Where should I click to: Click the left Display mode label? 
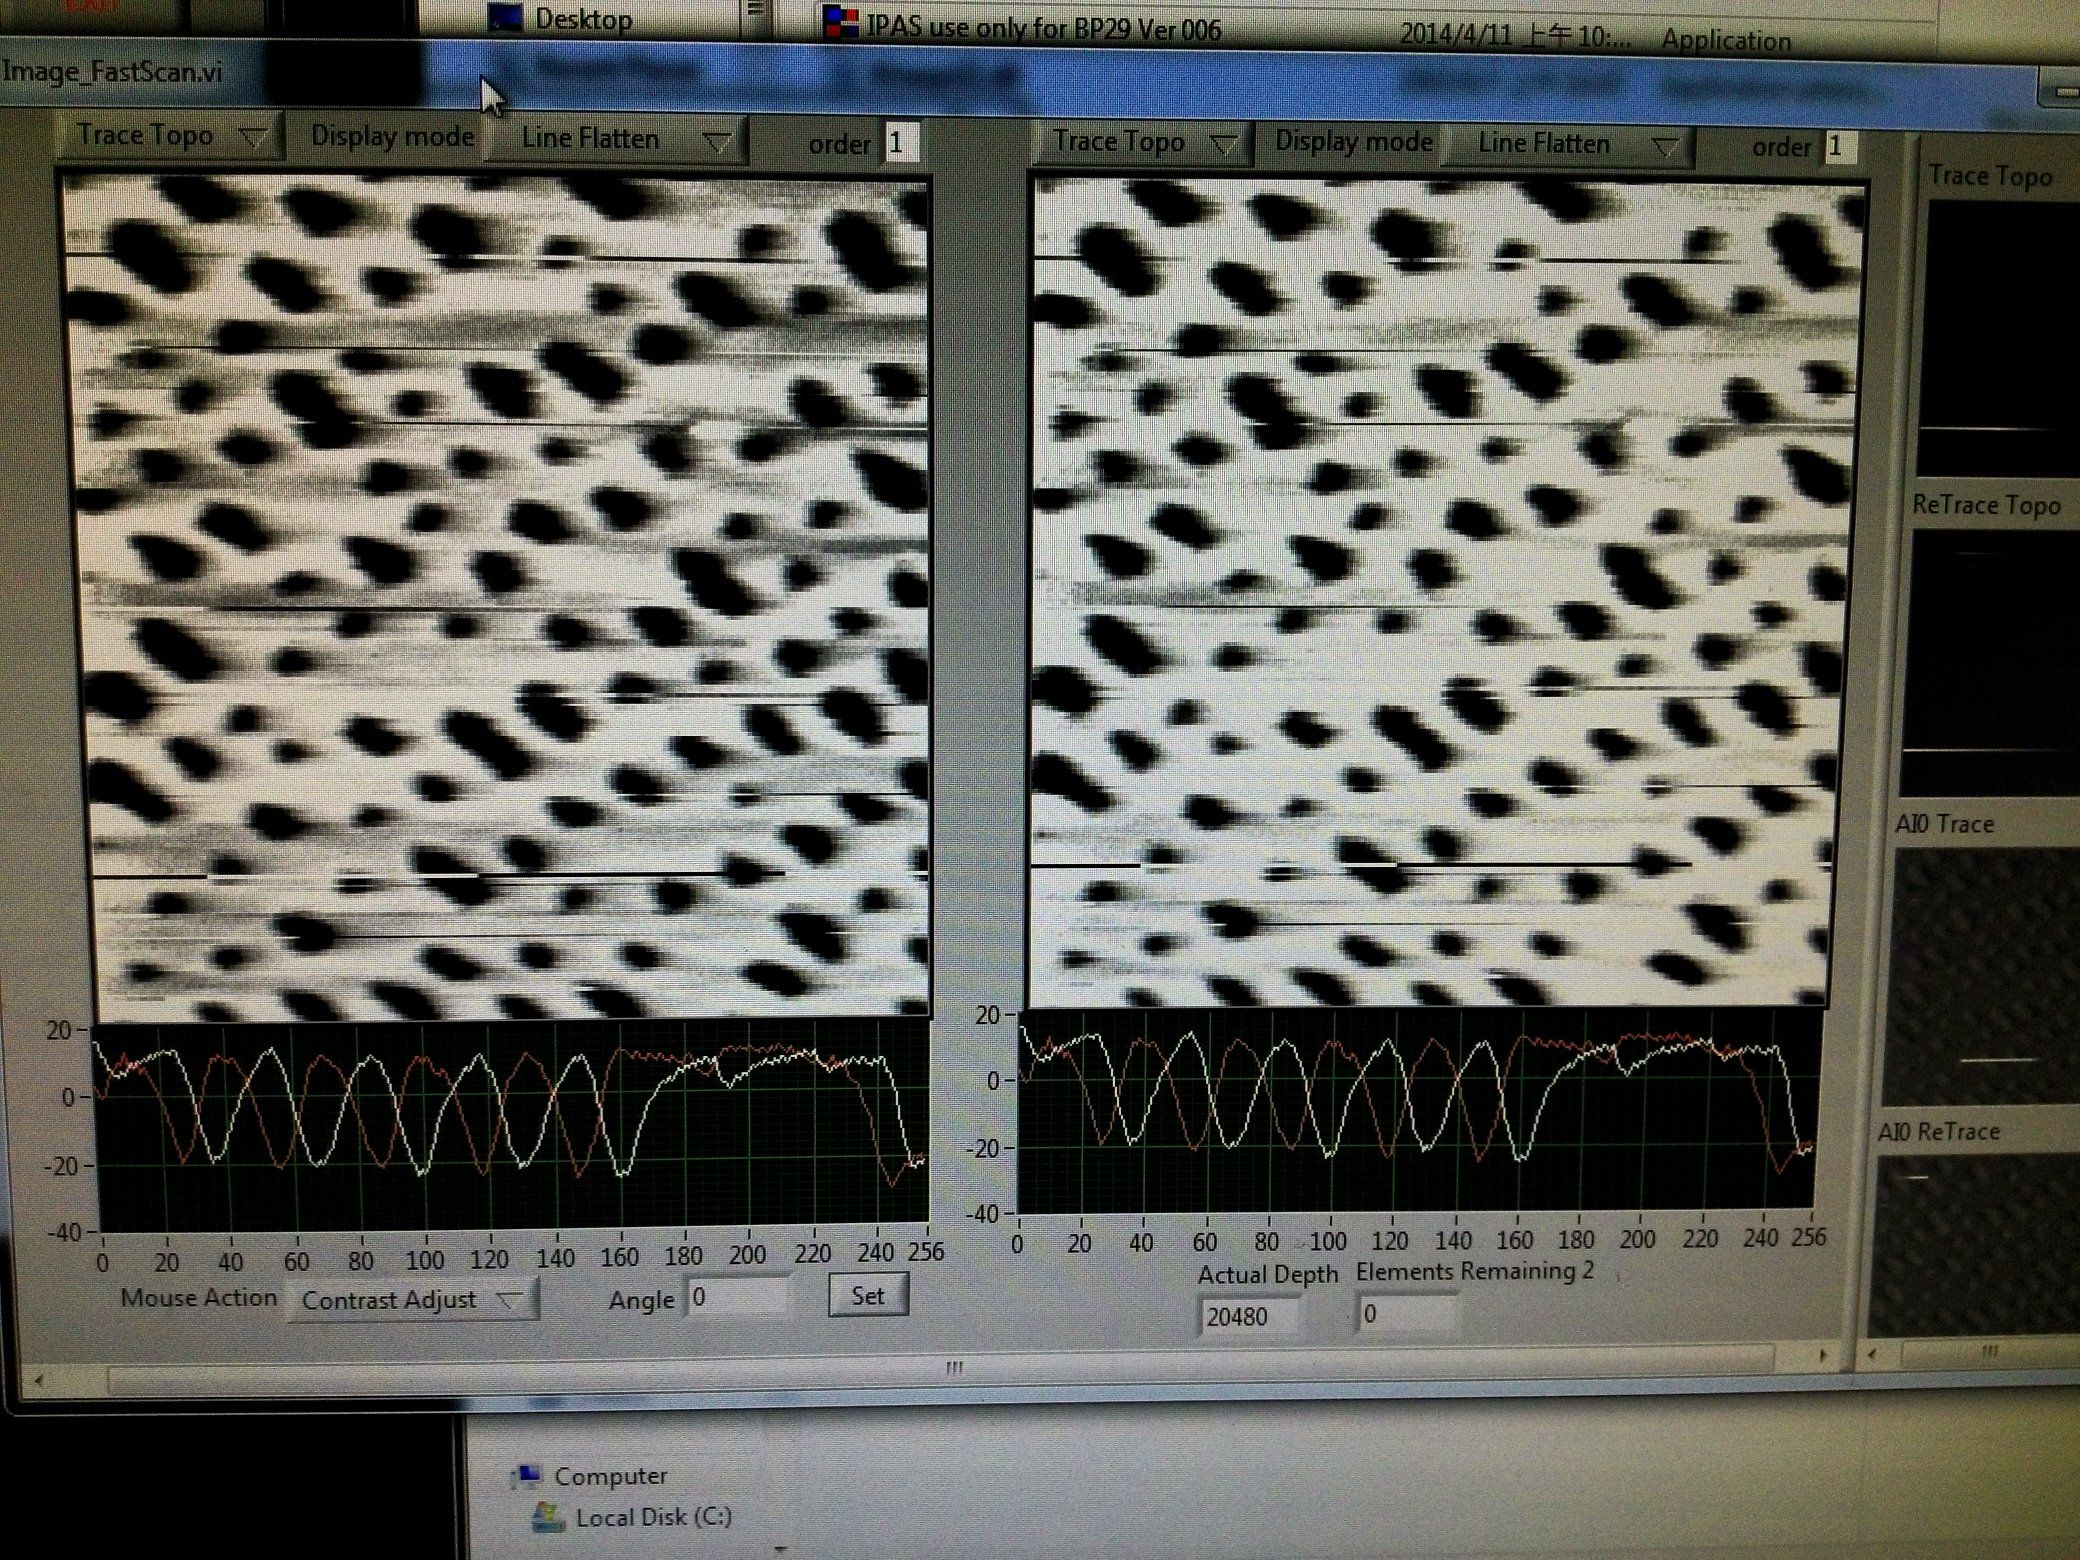[392, 136]
